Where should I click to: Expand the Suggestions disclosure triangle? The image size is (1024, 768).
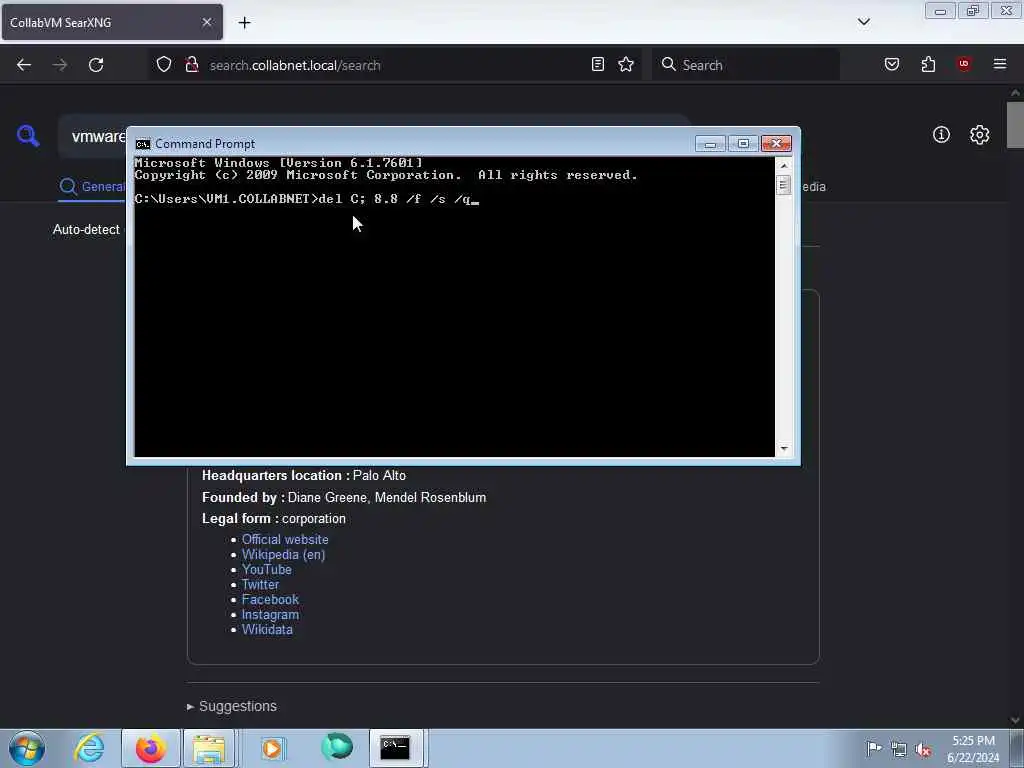[x=190, y=707]
